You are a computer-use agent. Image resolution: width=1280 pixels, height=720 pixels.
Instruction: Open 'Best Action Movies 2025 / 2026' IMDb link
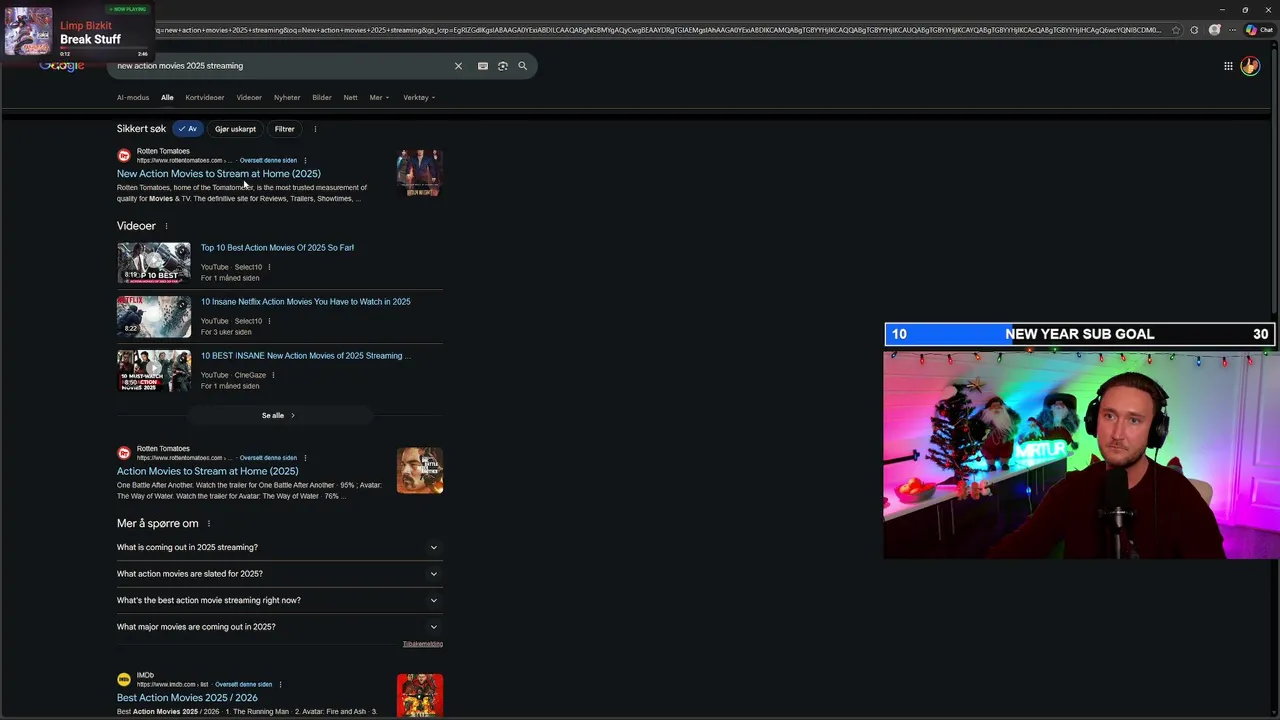(187, 698)
